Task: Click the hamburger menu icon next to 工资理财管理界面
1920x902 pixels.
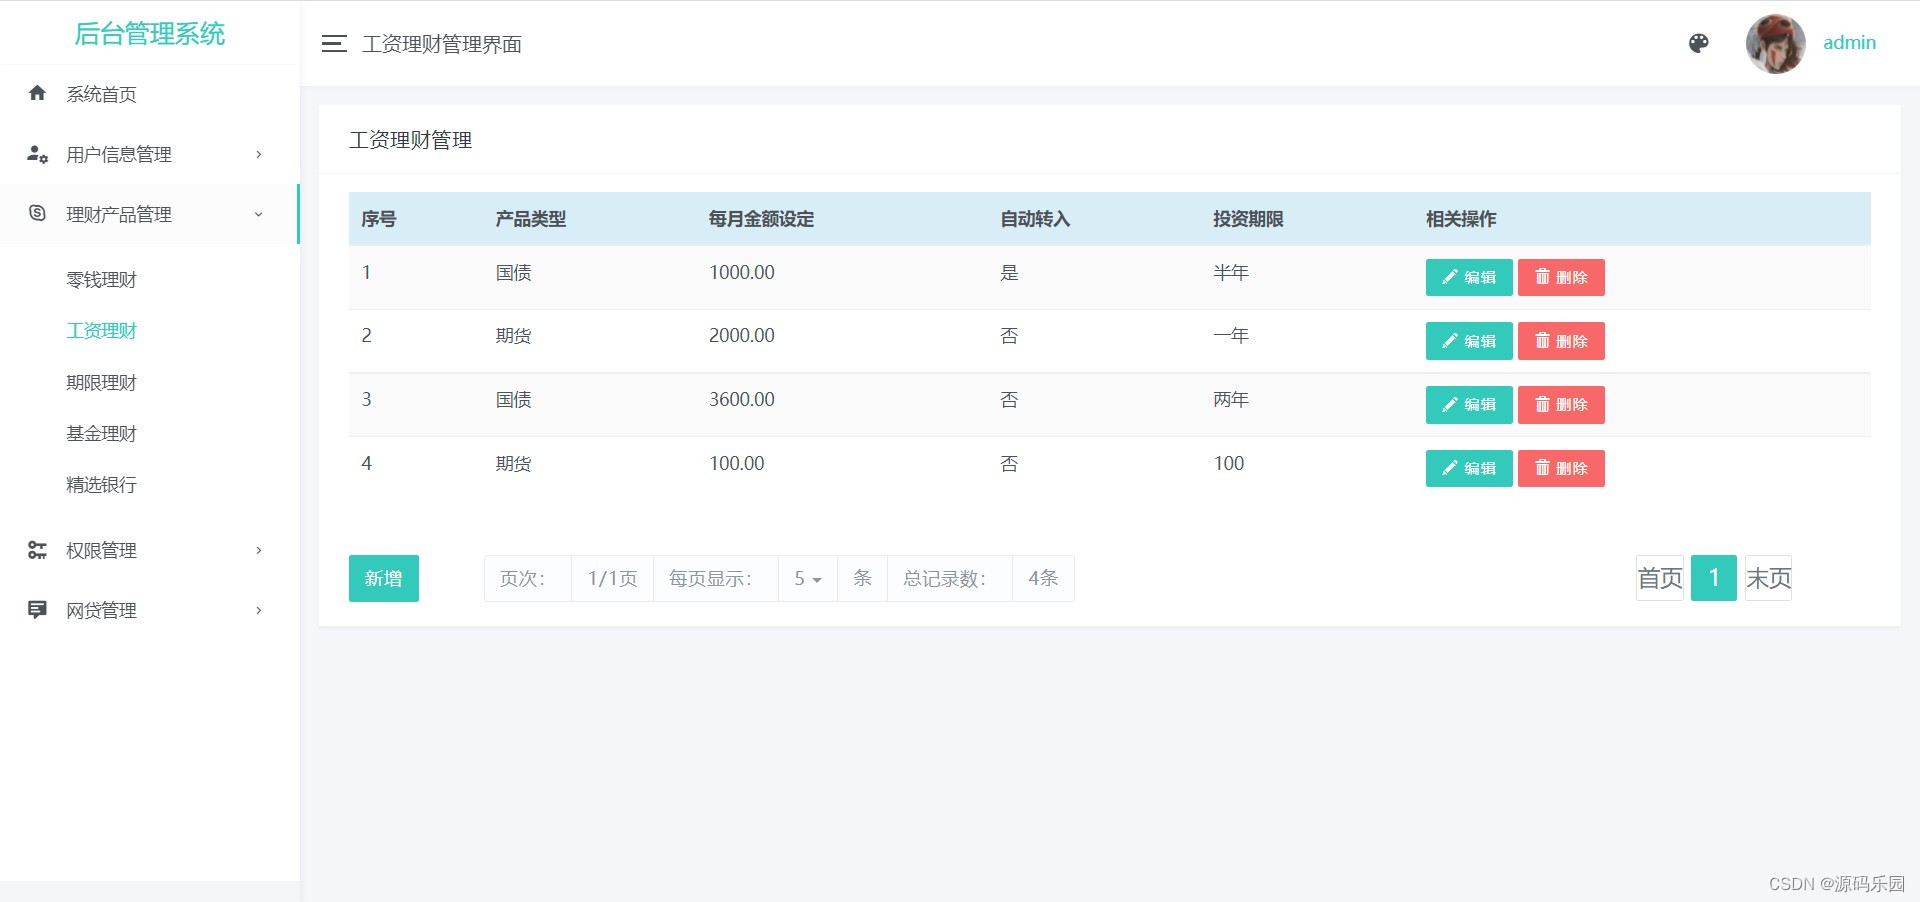Action: (x=334, y=44)
